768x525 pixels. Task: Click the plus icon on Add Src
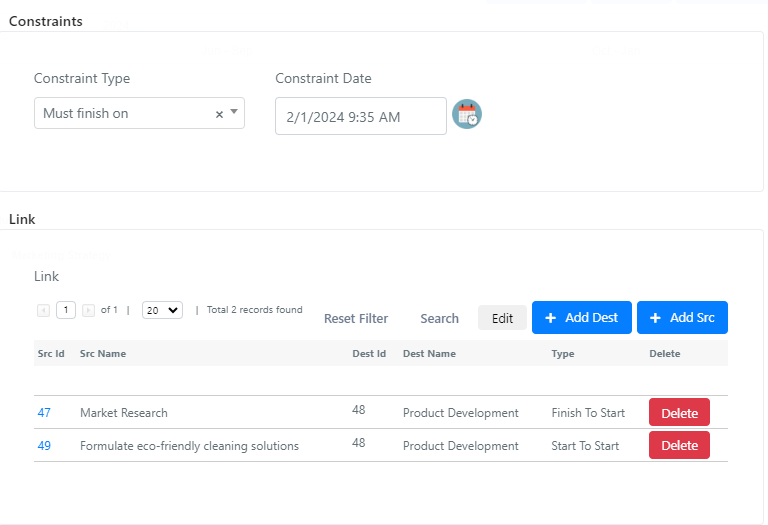click(655, 318)
